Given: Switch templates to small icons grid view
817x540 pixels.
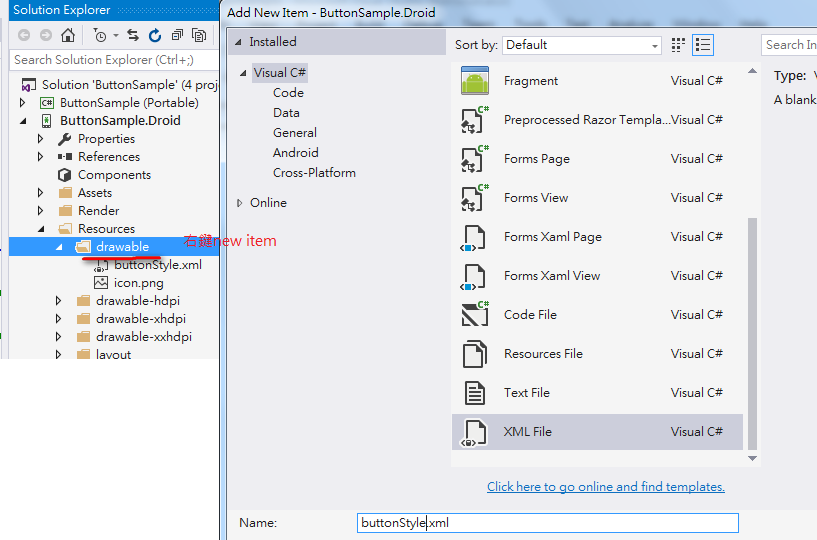Looking at the screenshot, I should pos(679,45).
